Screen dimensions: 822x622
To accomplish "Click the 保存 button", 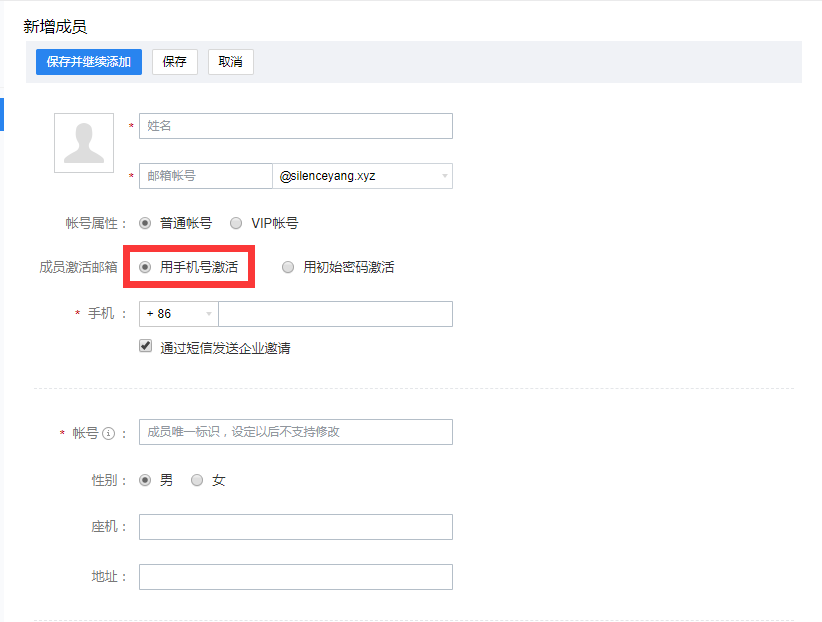I will (174, 61).
